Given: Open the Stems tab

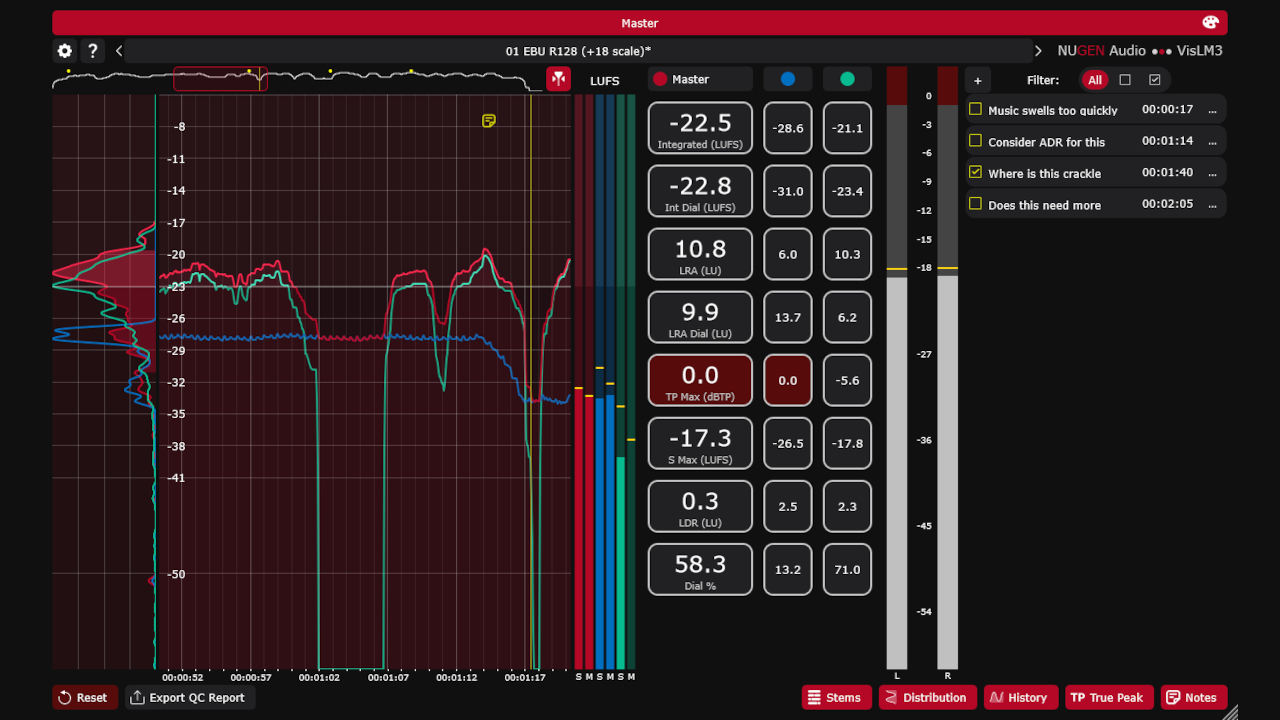Looking at the screenshot, I should tap(836, 697).
